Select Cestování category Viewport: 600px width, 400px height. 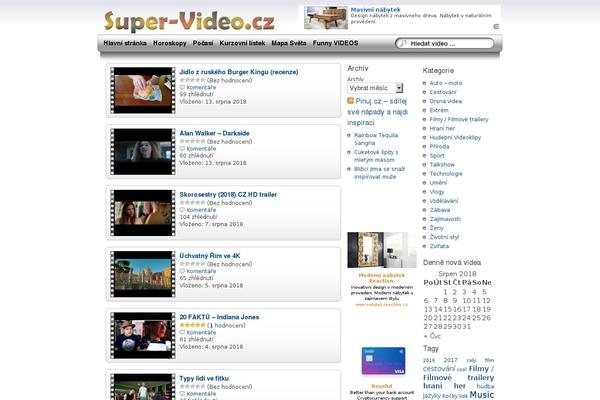(x=443, y=92)
